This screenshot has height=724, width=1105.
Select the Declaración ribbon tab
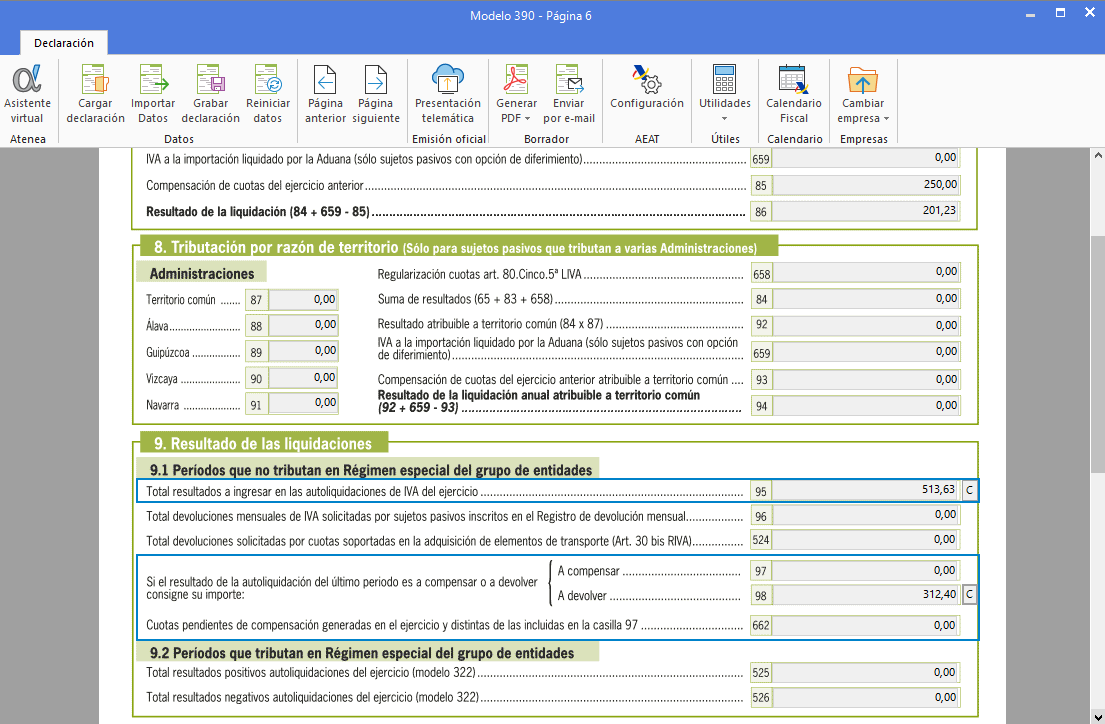pos(63,43)
